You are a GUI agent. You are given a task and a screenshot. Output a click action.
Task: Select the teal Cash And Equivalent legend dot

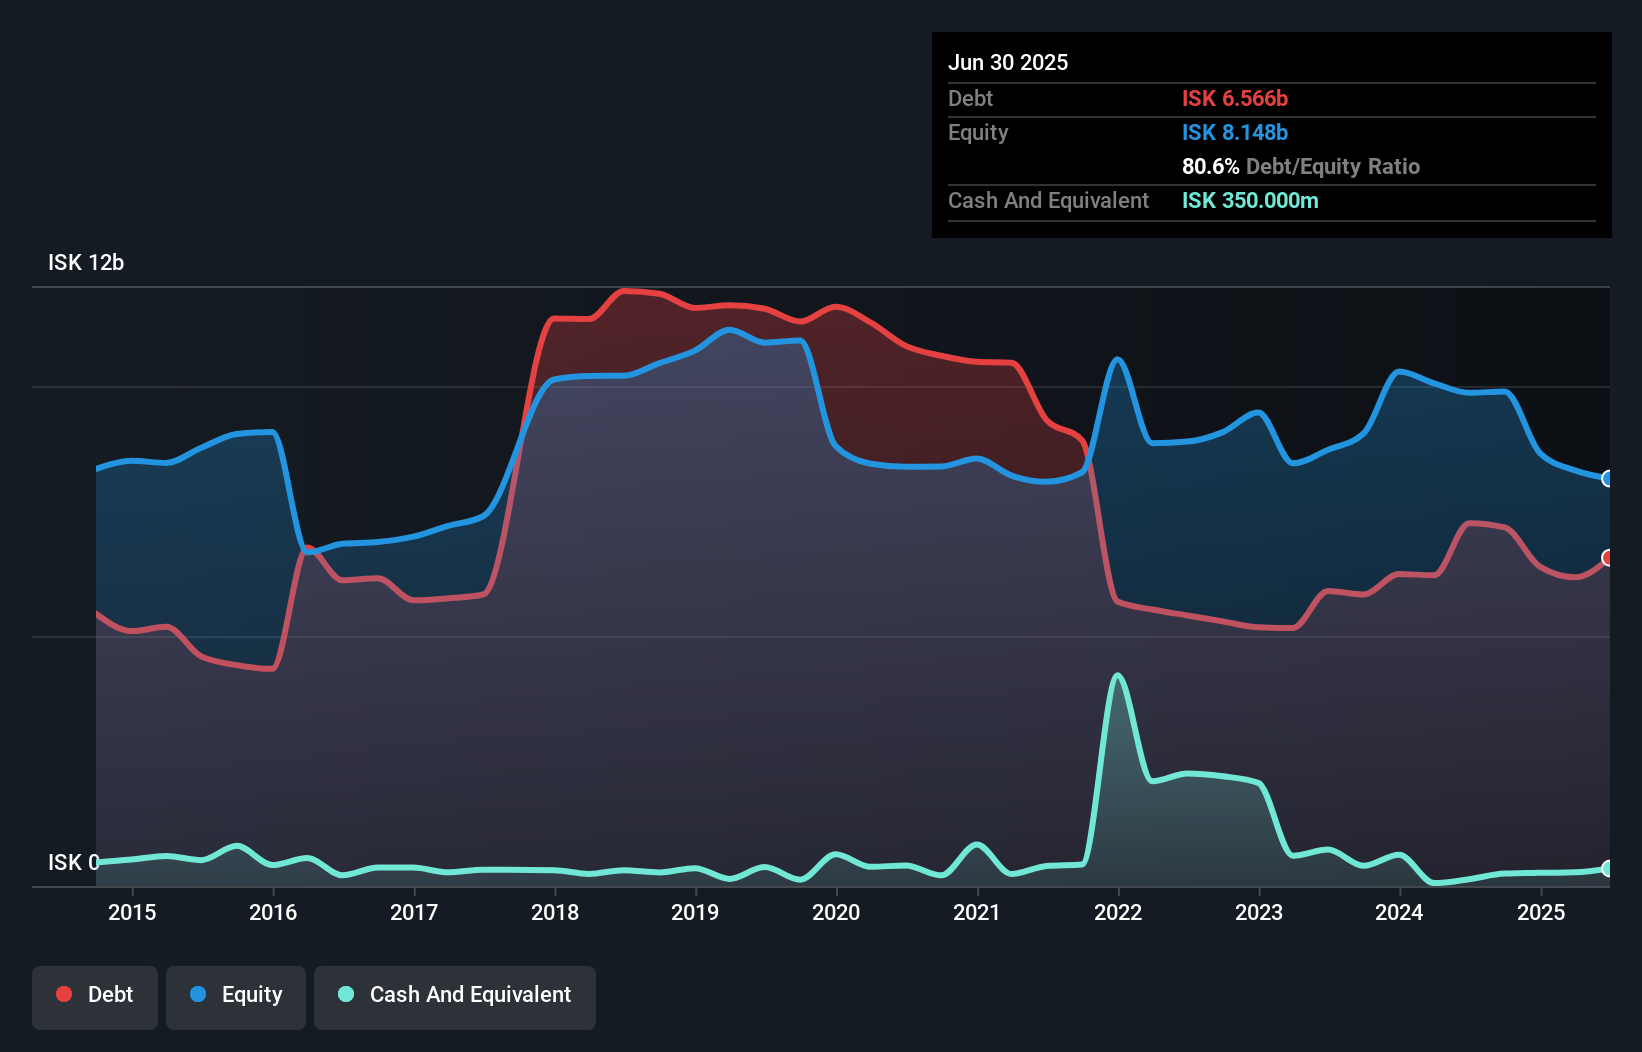point(344,994)
